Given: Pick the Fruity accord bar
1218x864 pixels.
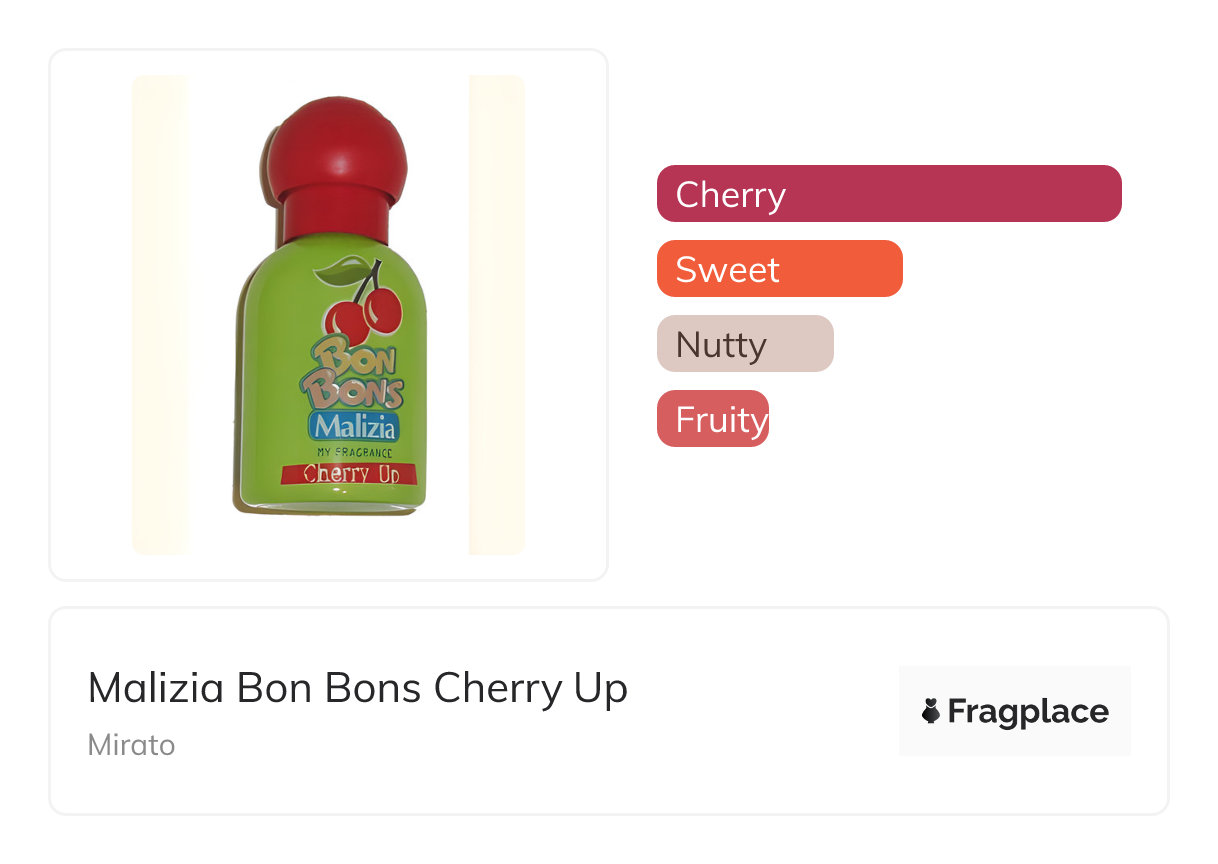Looking at the screenshot, I should (712, 419).
